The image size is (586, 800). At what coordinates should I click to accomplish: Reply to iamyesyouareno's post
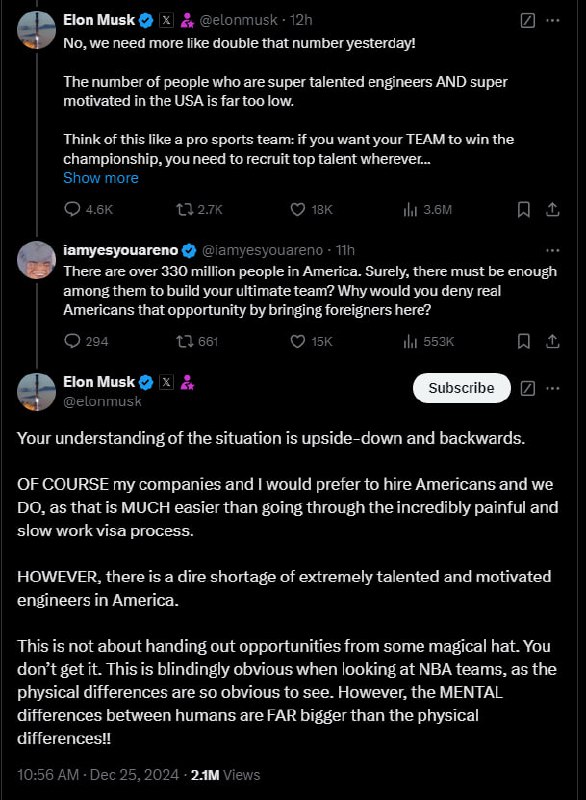(x=72, y=341)
